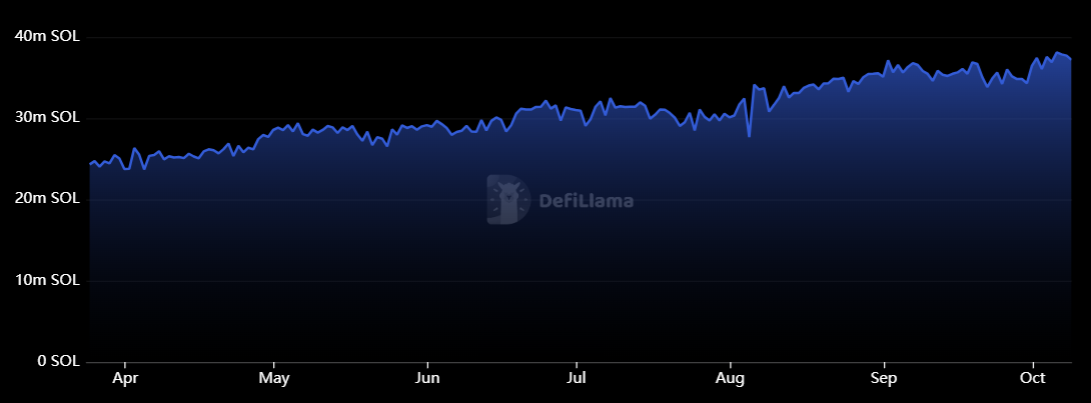The height and width of the screenshot is (403, 1091).
Task: Click the Jun label on the x-axis
Action: [x=427, y=379]
